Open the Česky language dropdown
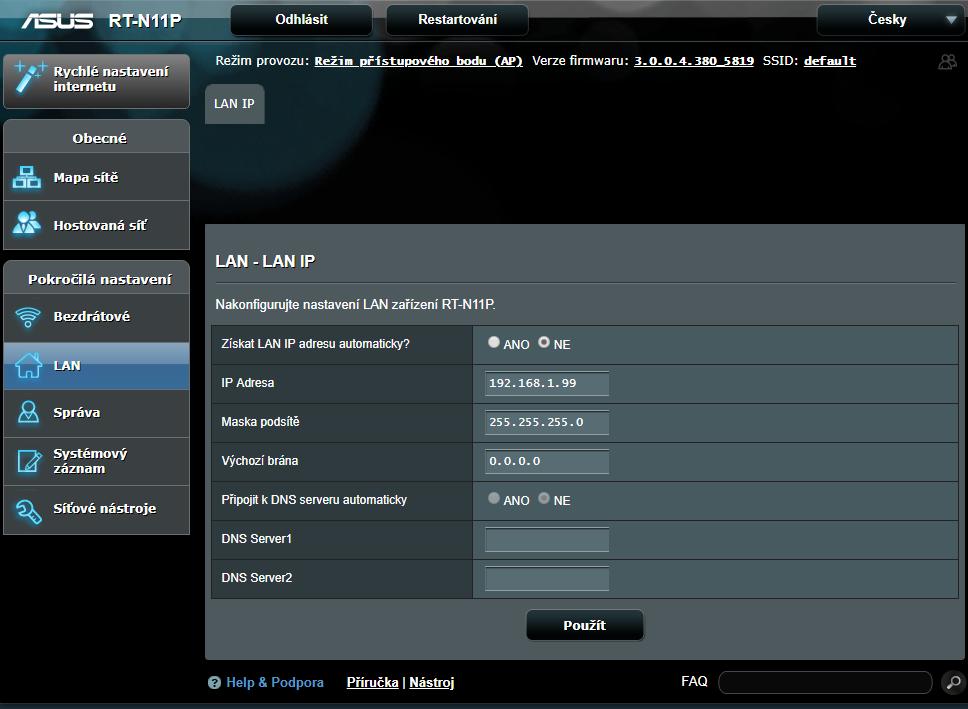The width and height of the screenshot is (968, 709). point(890,20)
